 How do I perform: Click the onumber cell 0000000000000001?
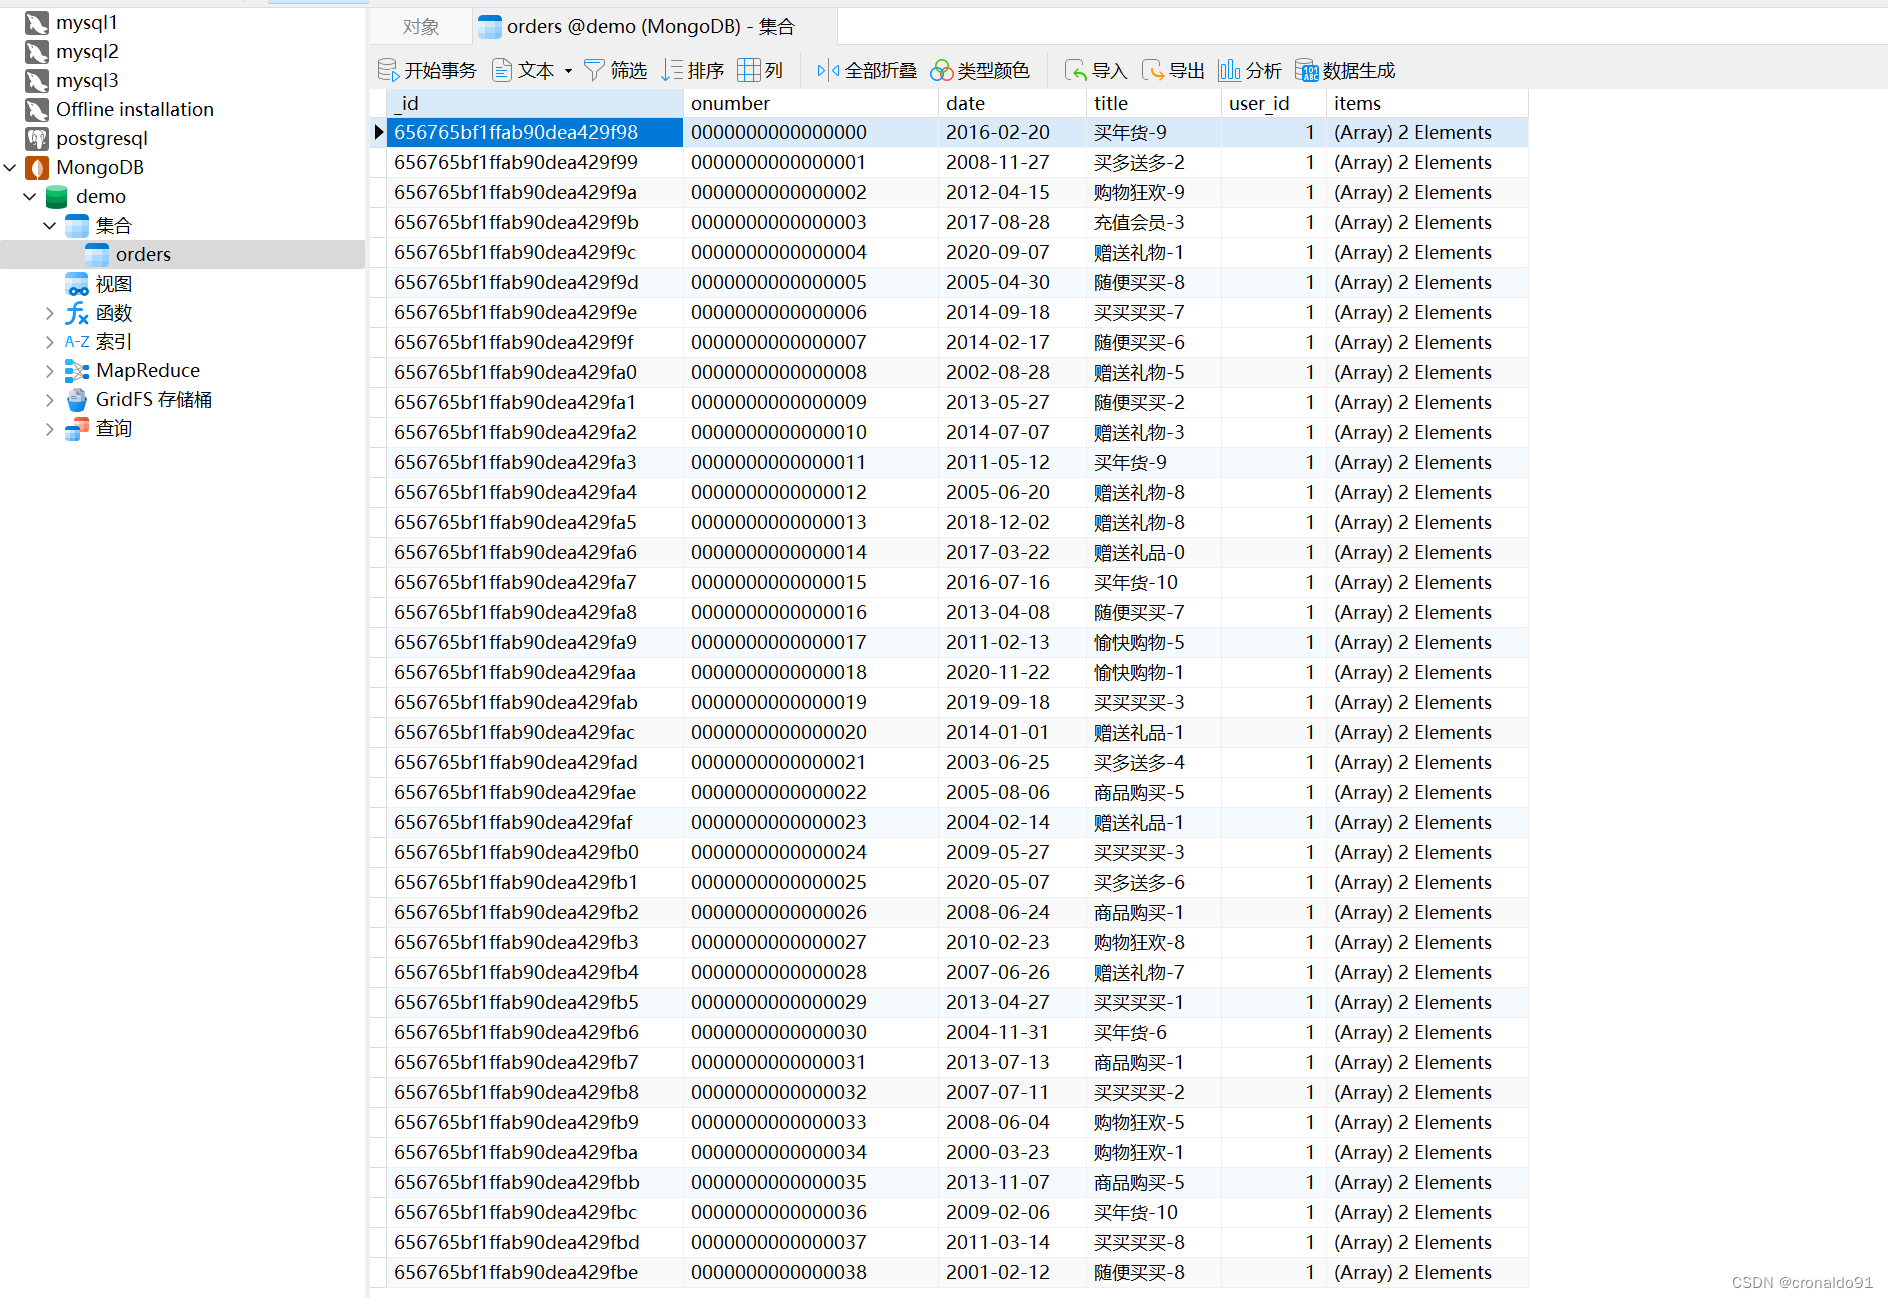point(811,162)
